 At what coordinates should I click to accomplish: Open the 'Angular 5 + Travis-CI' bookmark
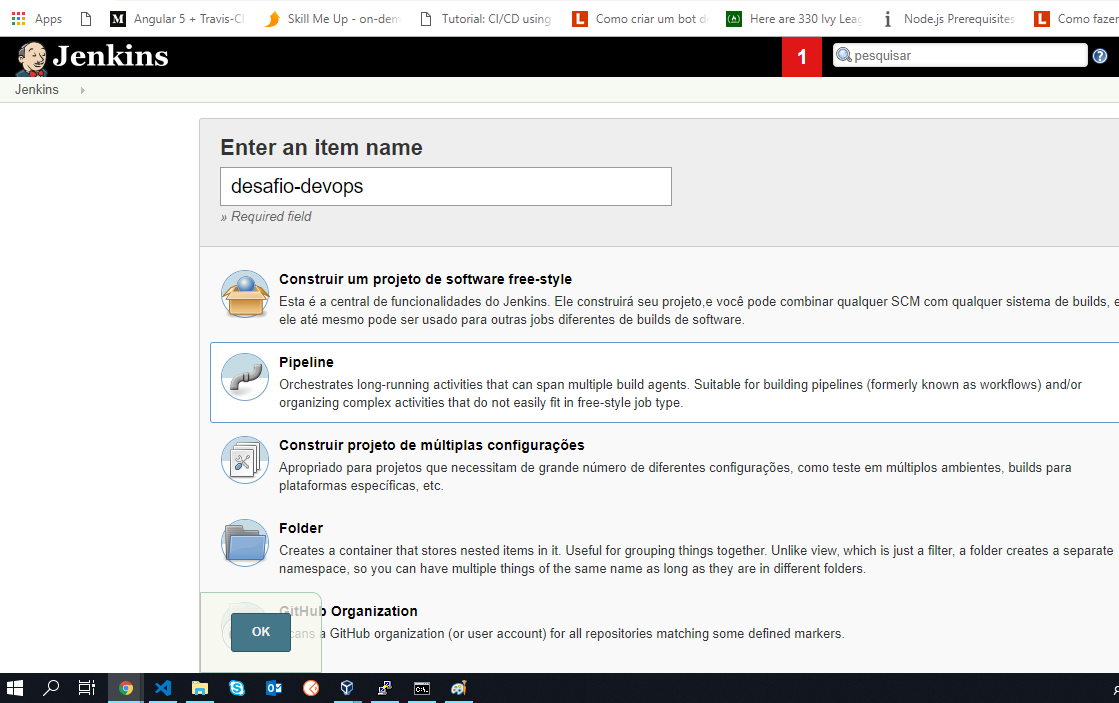(177, 19)
